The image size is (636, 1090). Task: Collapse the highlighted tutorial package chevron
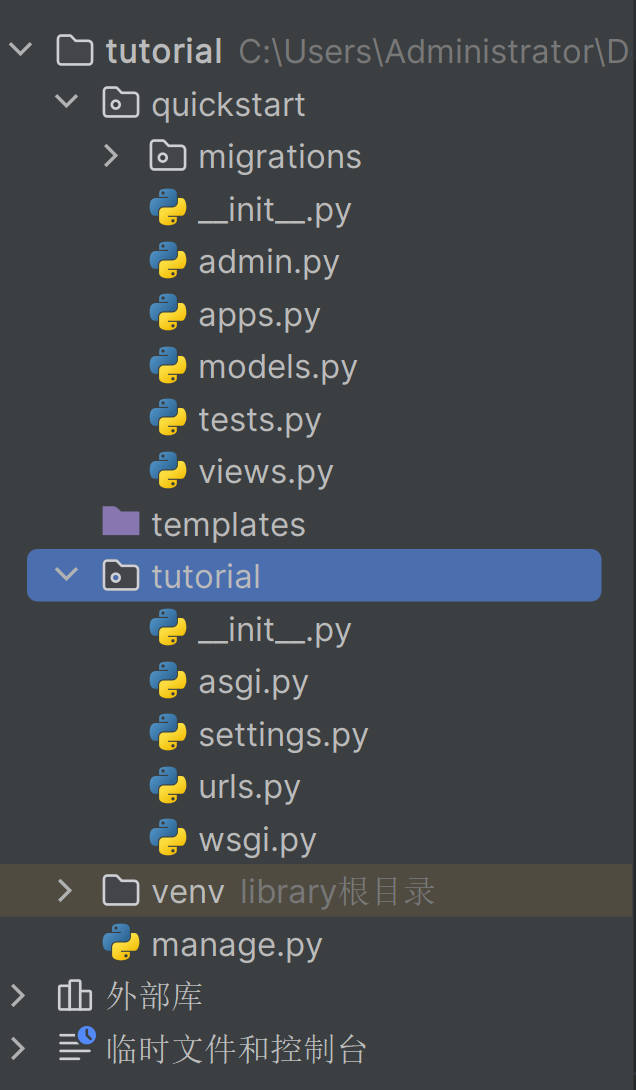point(67,576)
